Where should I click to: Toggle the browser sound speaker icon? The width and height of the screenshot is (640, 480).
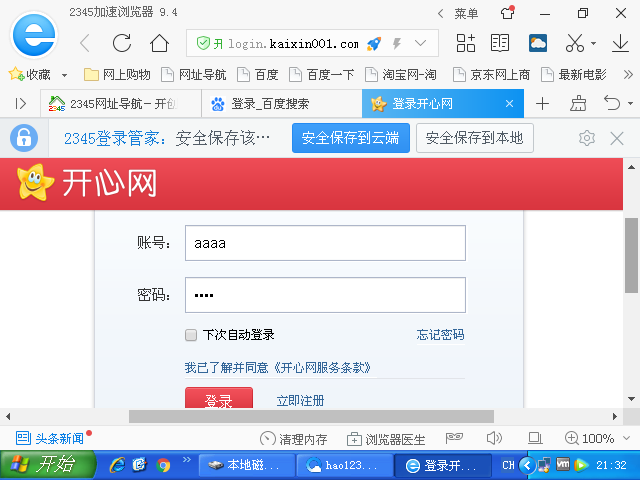tap(494, 438)
